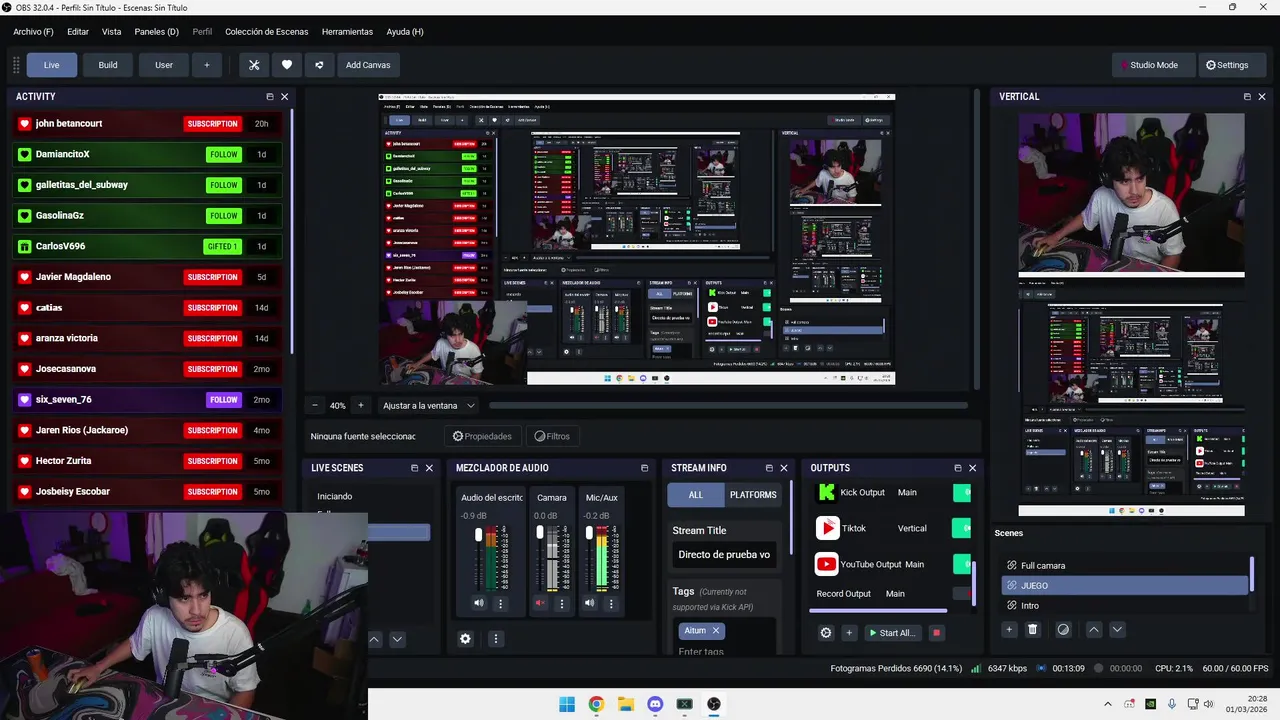Float the Activity panel using its dock icon
The width and height of the screenshot is (1280, 720).
coord(270,97)
